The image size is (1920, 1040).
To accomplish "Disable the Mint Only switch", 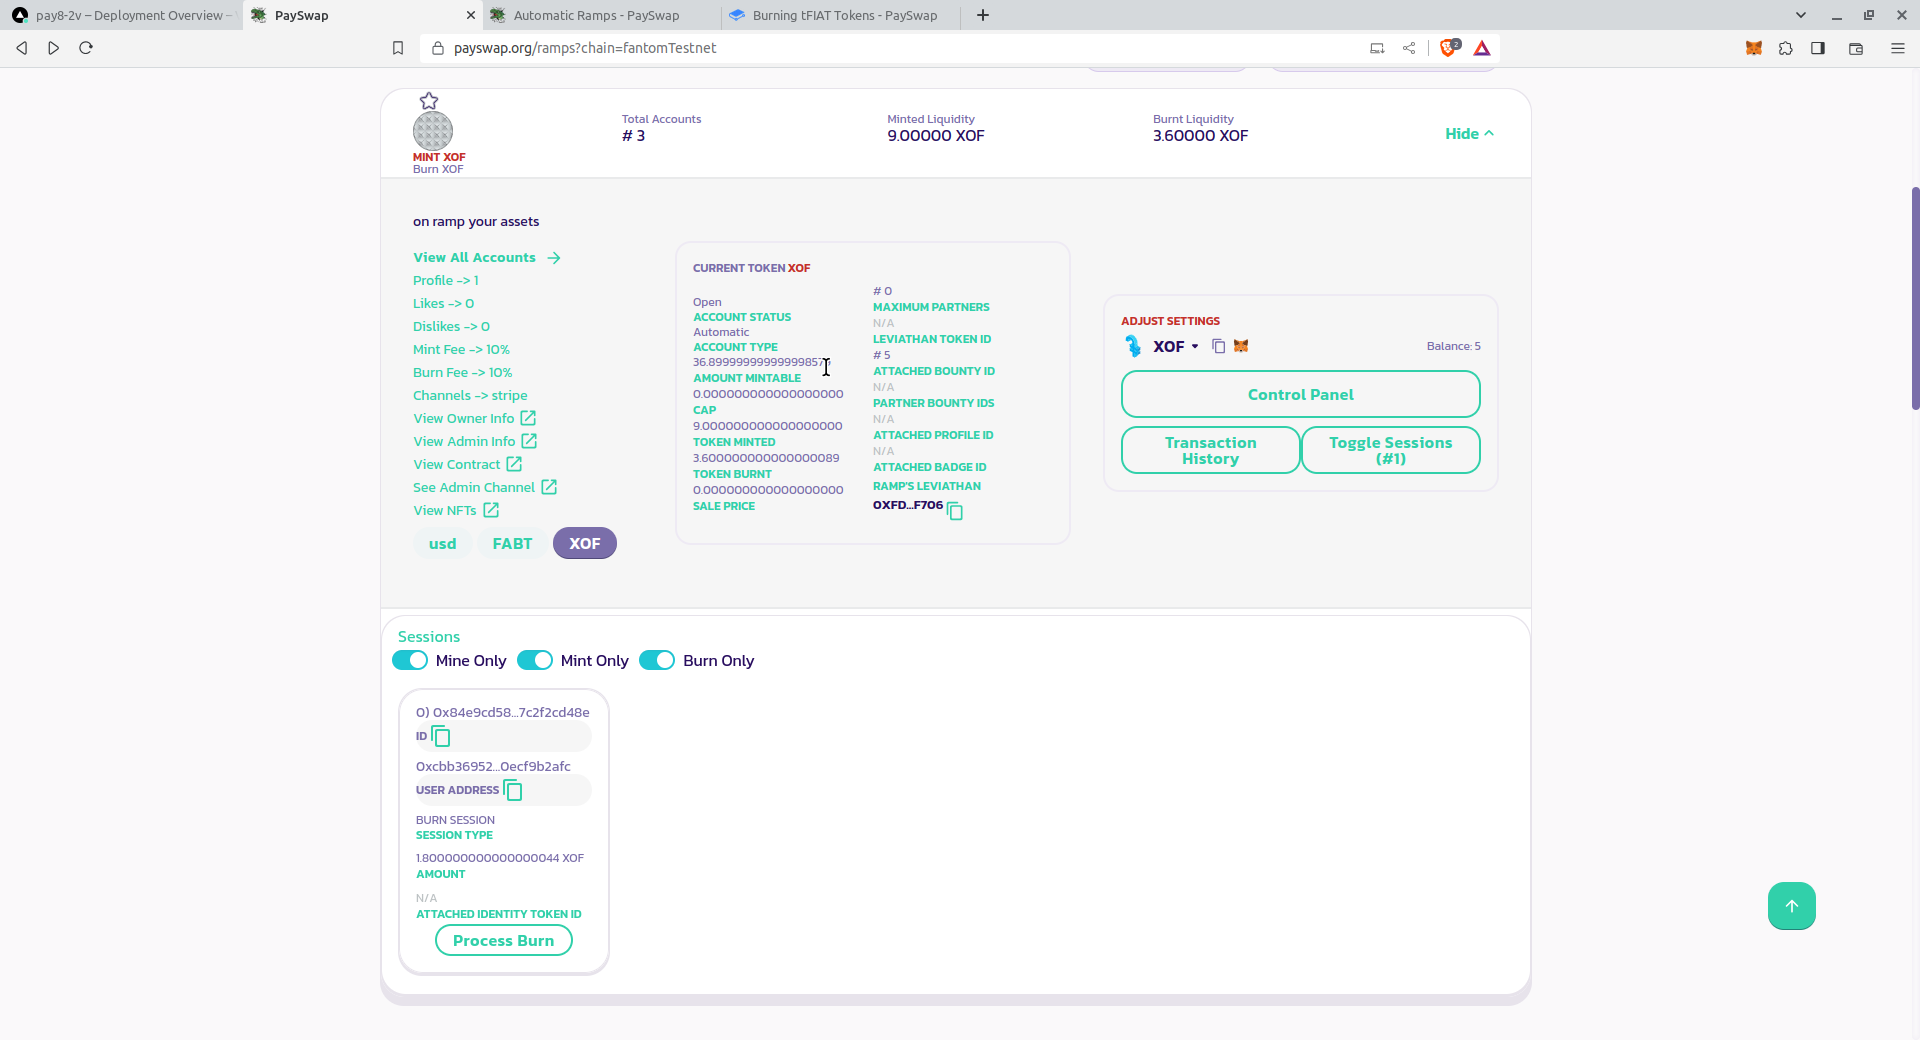I will tap(535, 661).
